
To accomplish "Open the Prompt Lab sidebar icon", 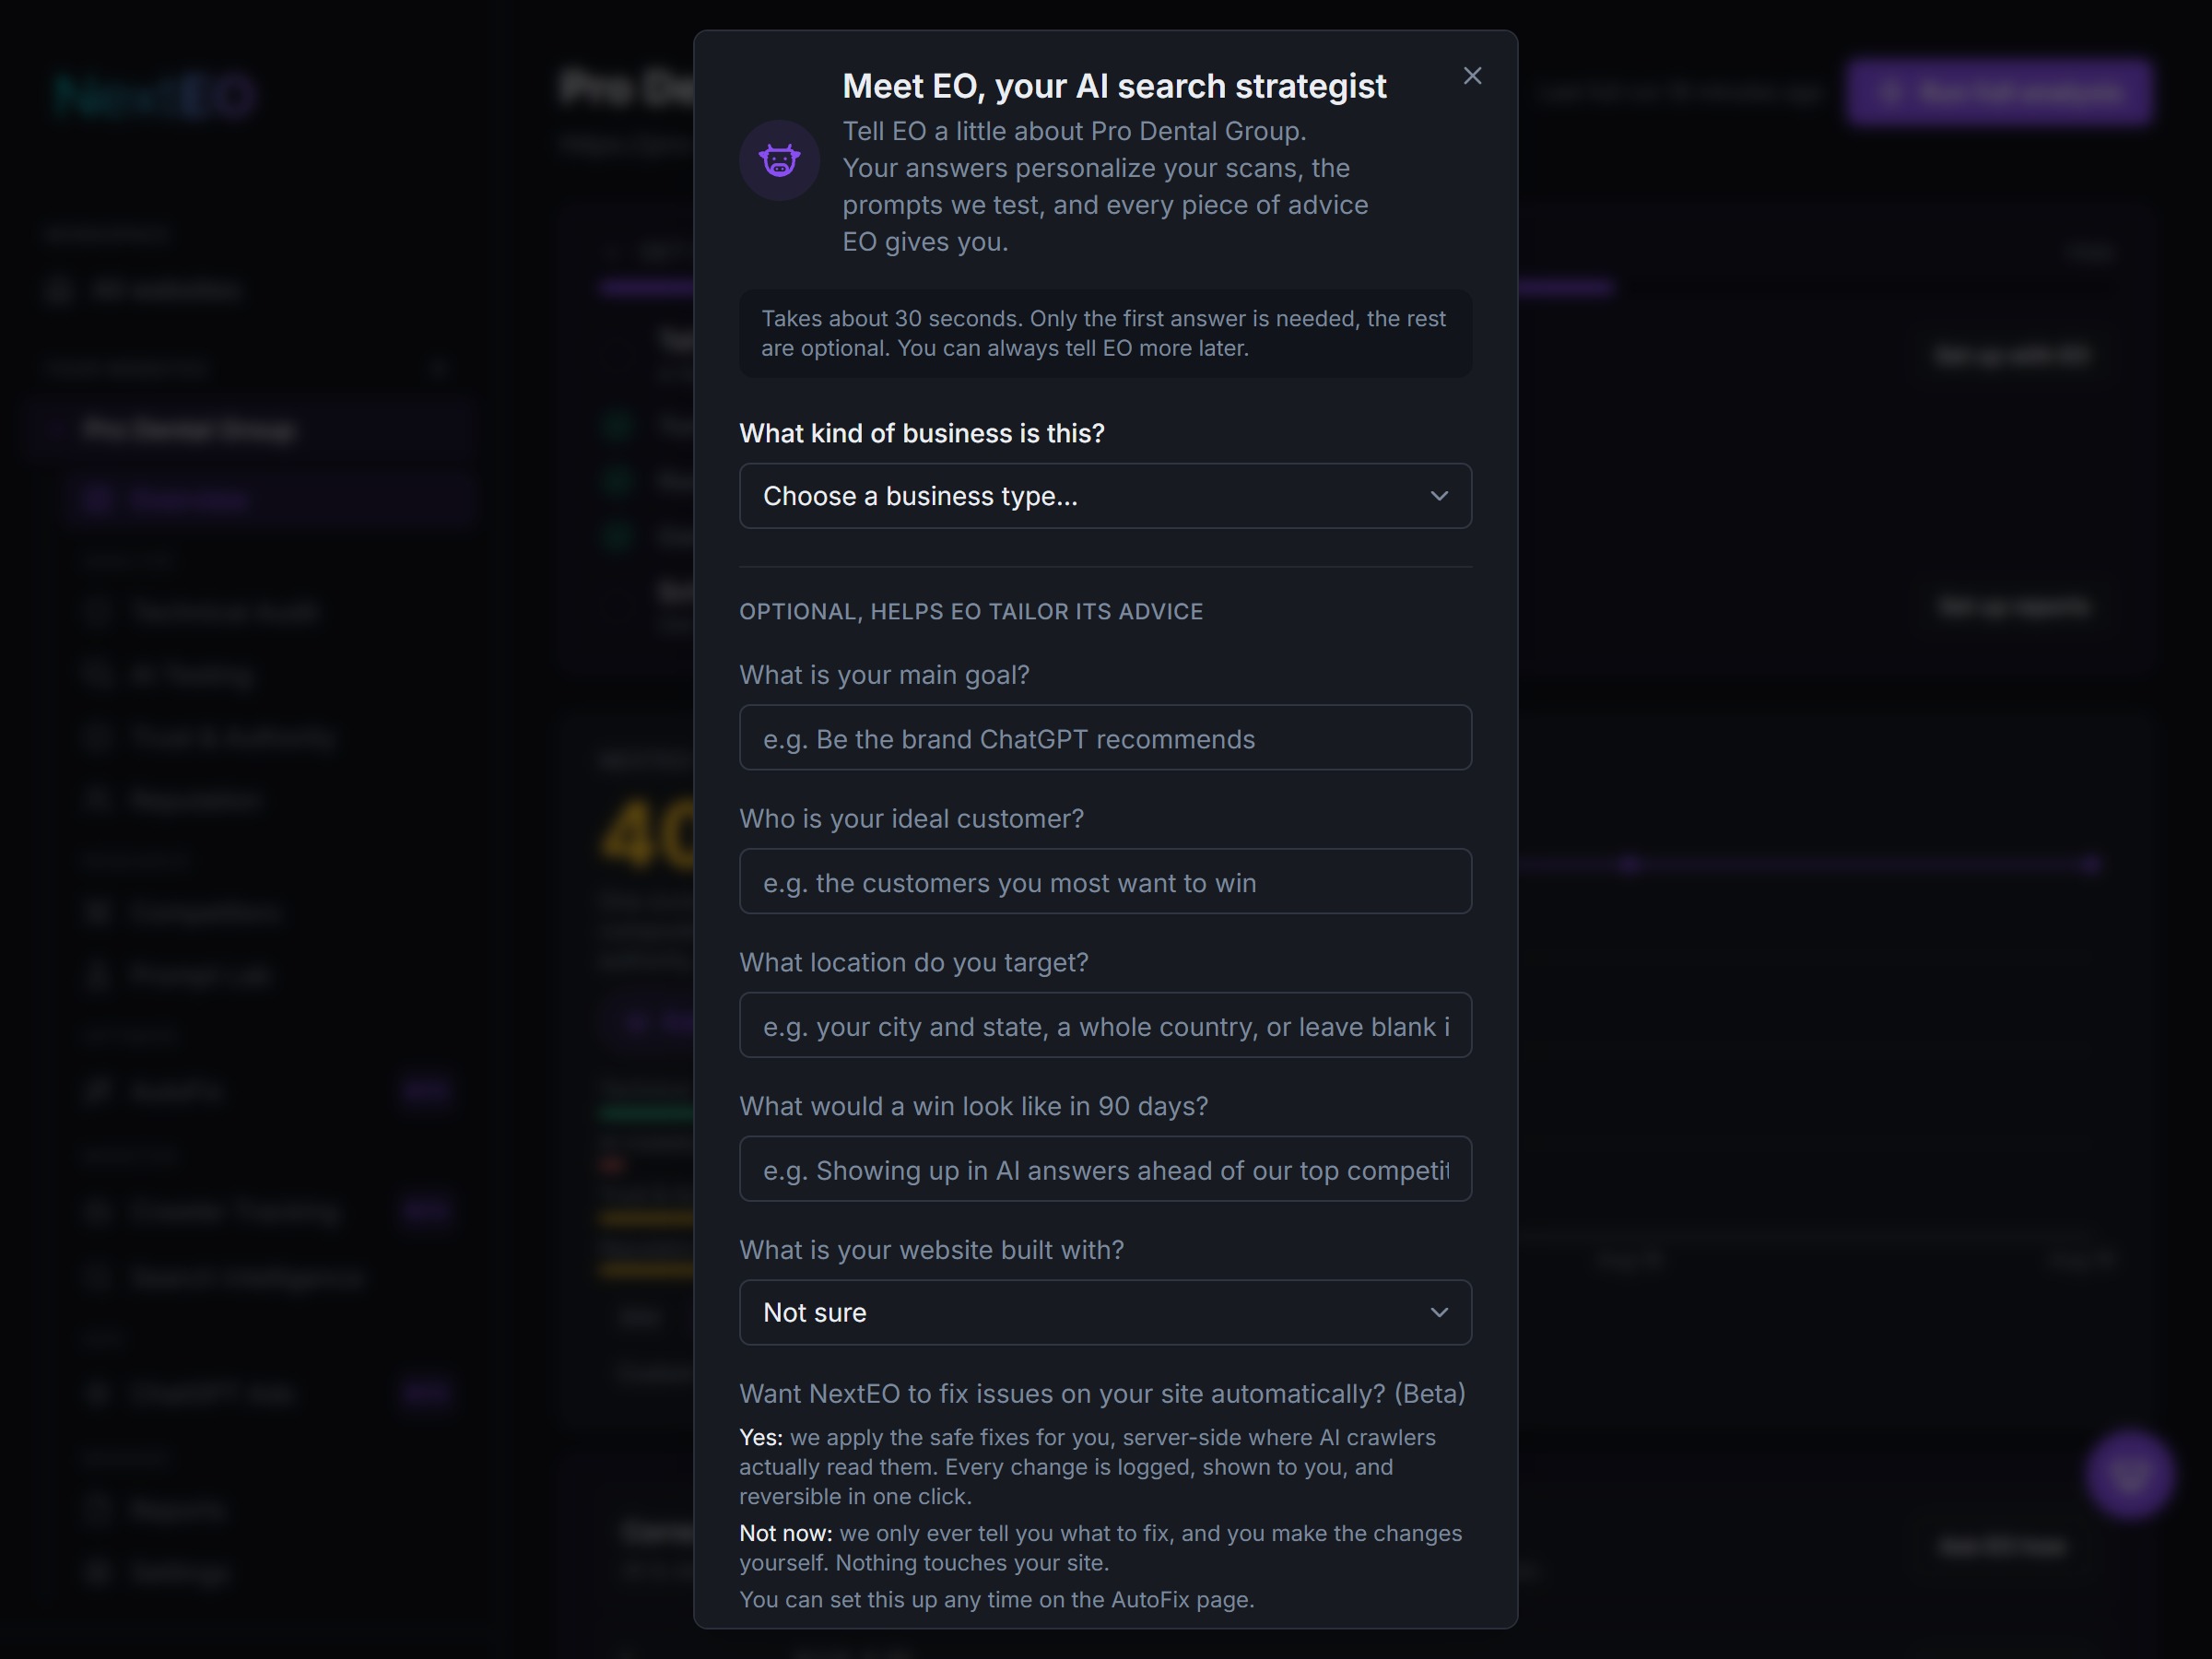I will 97,975.
